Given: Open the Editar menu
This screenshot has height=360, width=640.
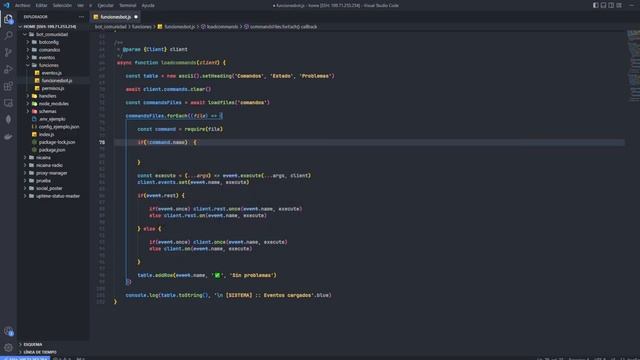Looking at the screenshot, I should tap(41, 5).
